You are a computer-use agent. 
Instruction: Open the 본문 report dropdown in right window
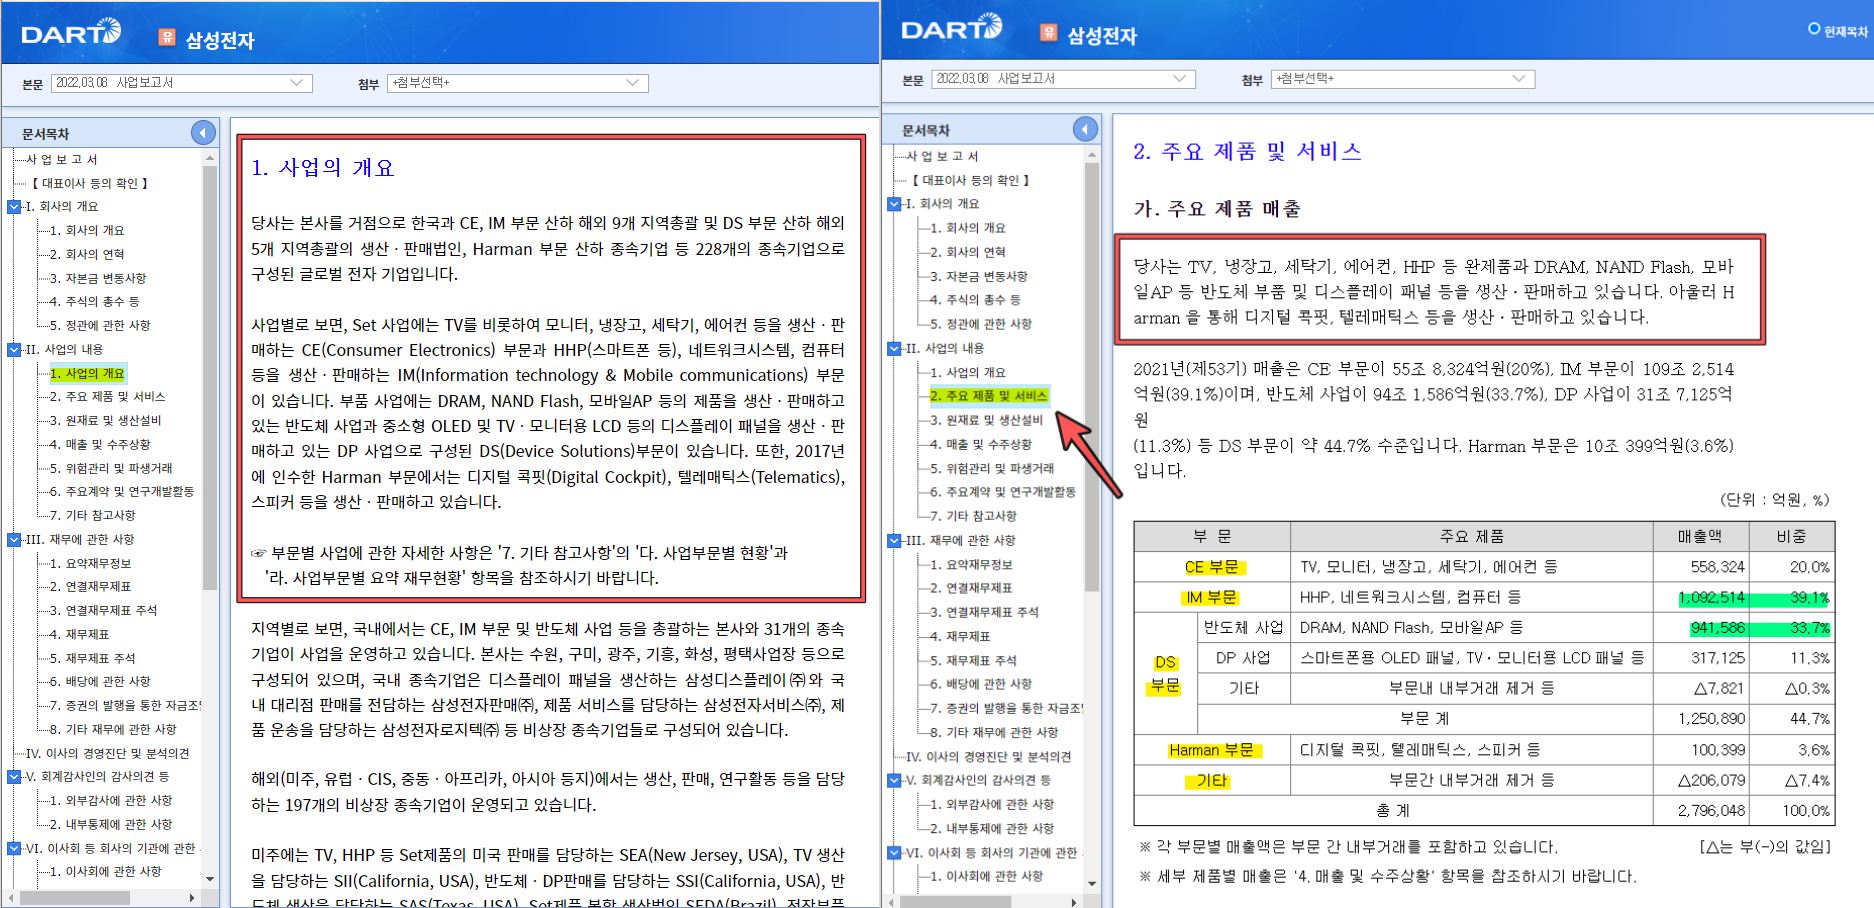(x=1063, y=79)
